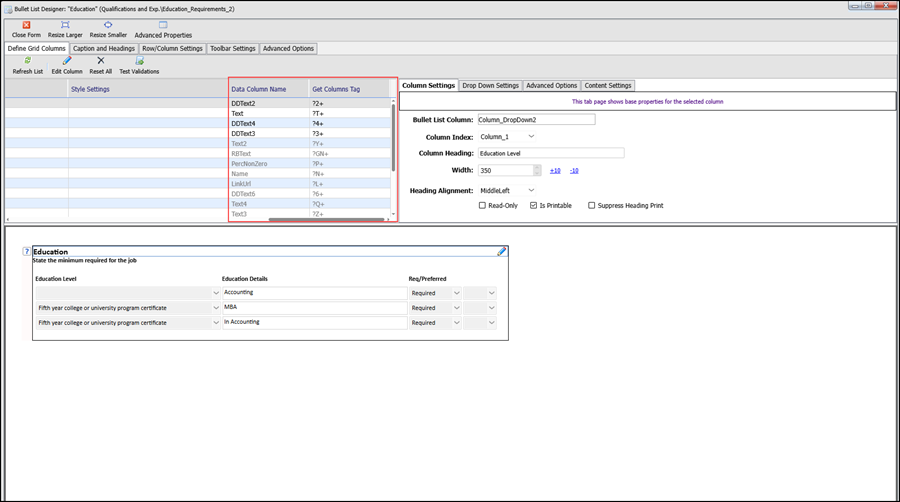Click the Width value field
The image size is (900, 502).
pos(505,170)
